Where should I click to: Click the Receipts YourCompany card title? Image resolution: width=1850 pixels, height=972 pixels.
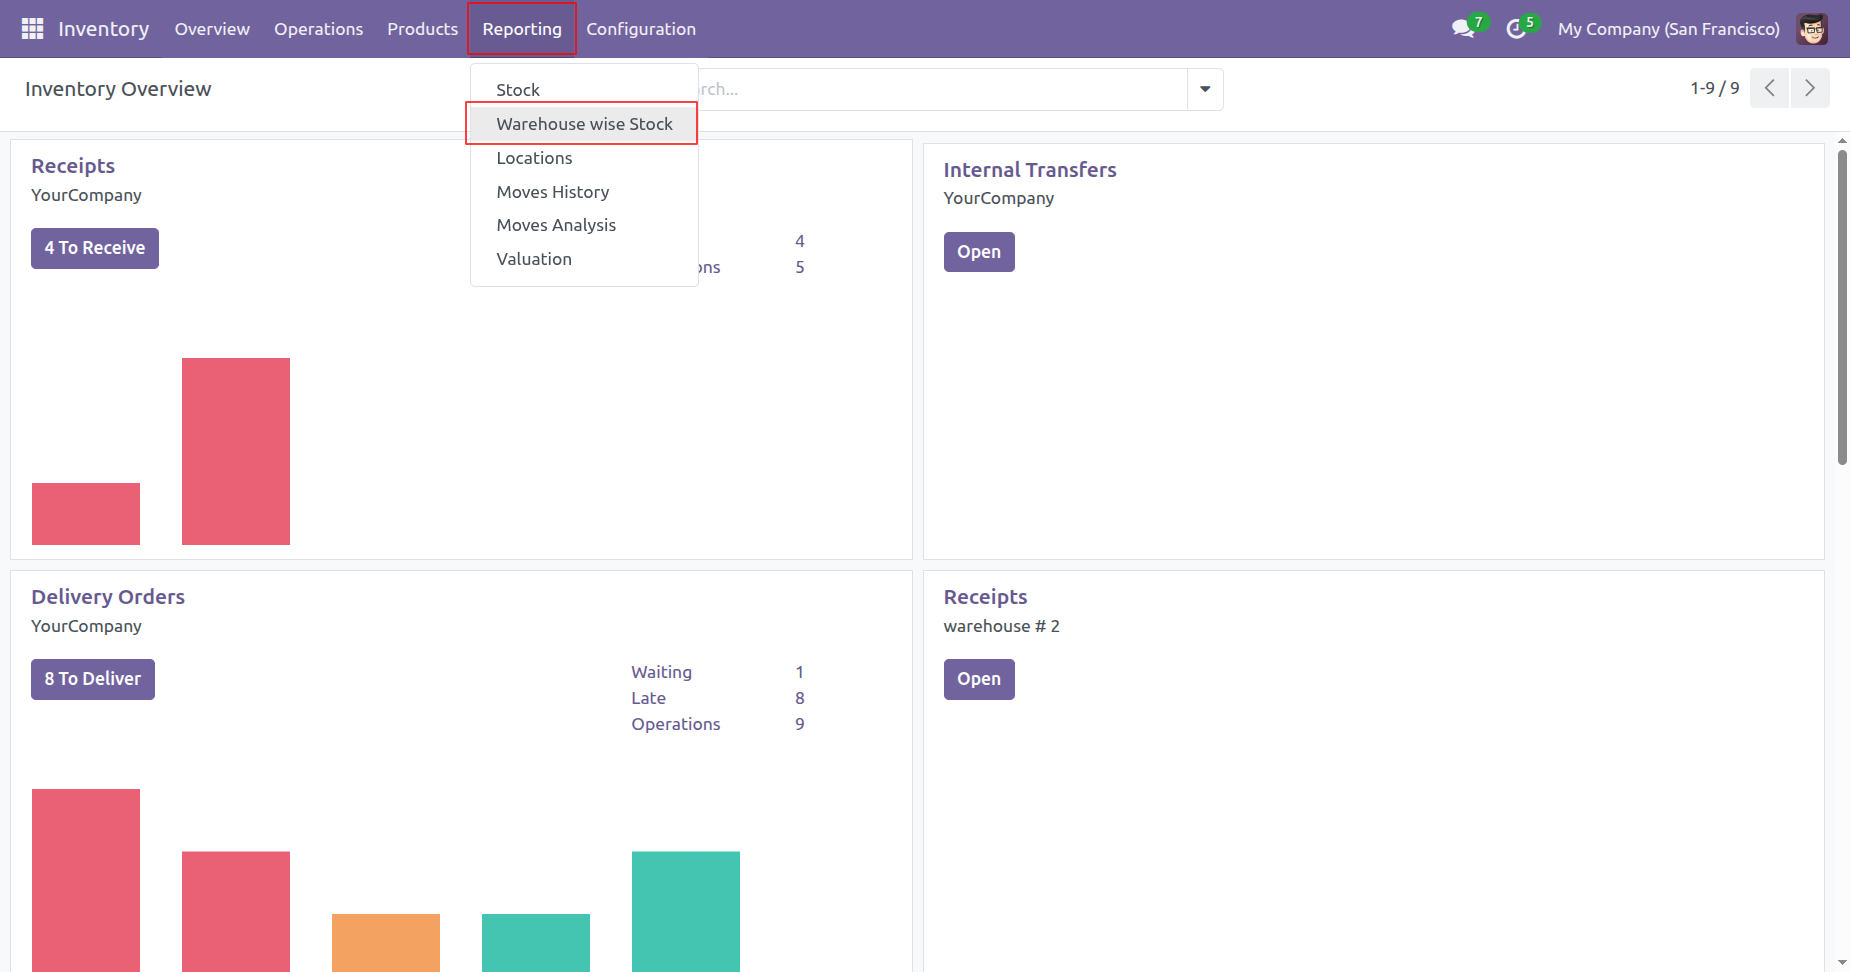point(73,166)
